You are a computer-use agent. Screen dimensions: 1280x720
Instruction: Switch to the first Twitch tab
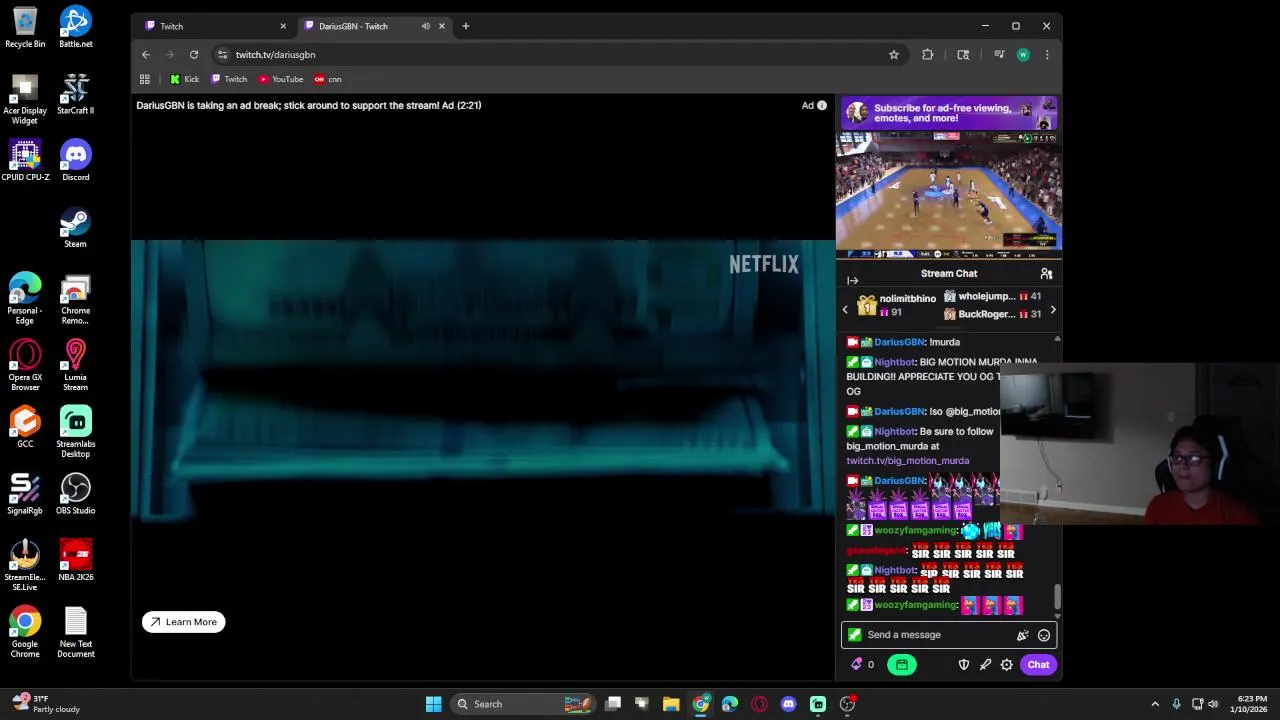213,26
